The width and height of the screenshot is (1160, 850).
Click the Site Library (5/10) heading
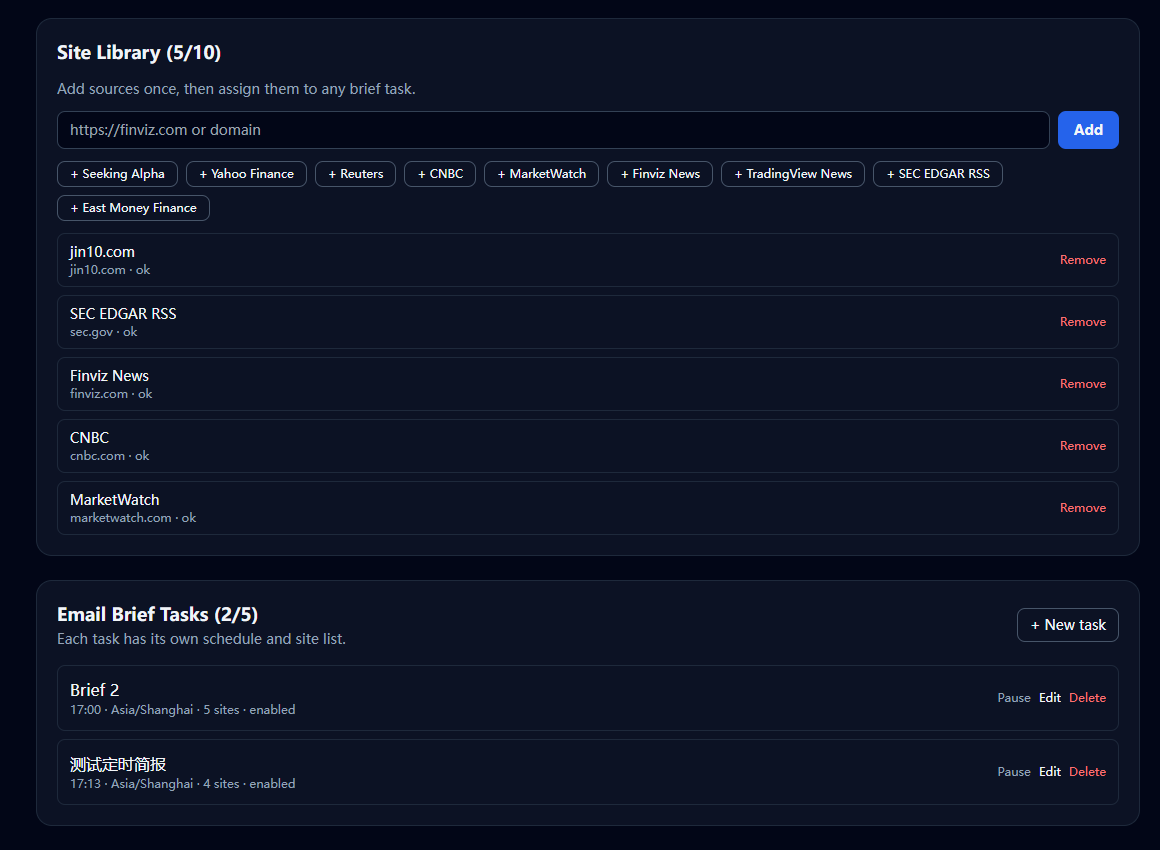139,53
